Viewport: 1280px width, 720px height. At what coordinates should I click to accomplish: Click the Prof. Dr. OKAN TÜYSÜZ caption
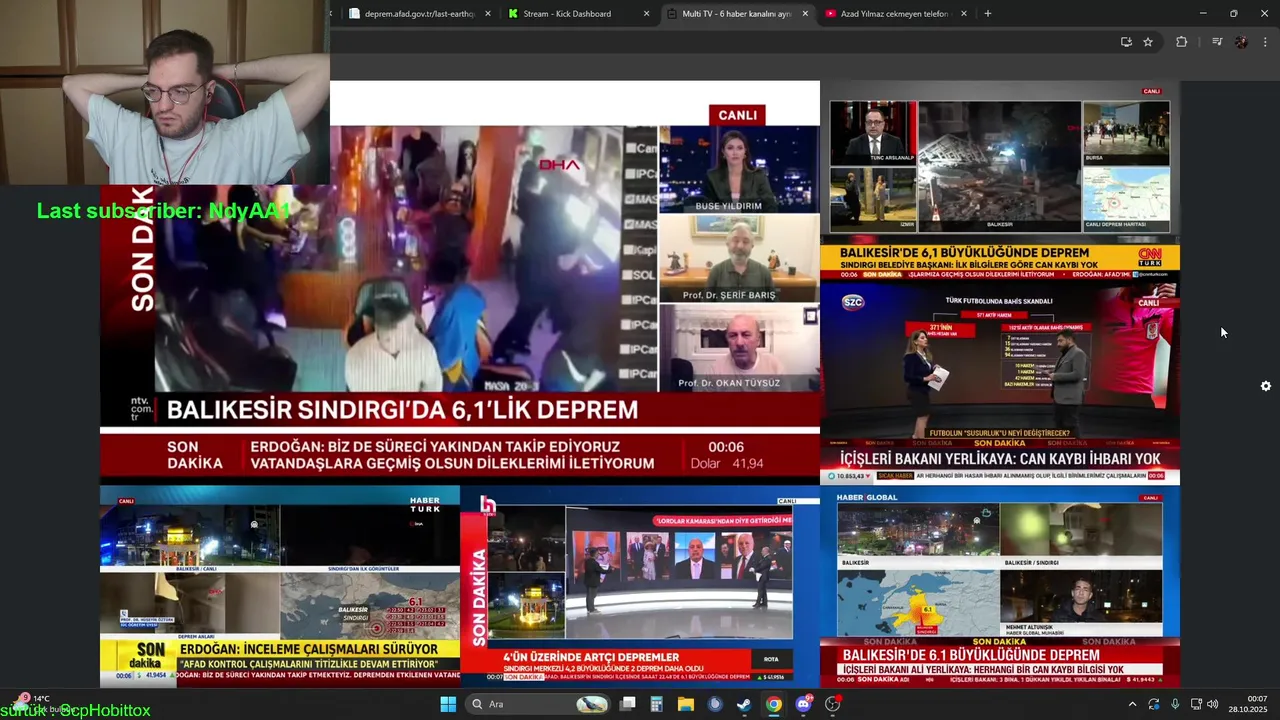tap(729, 383)
